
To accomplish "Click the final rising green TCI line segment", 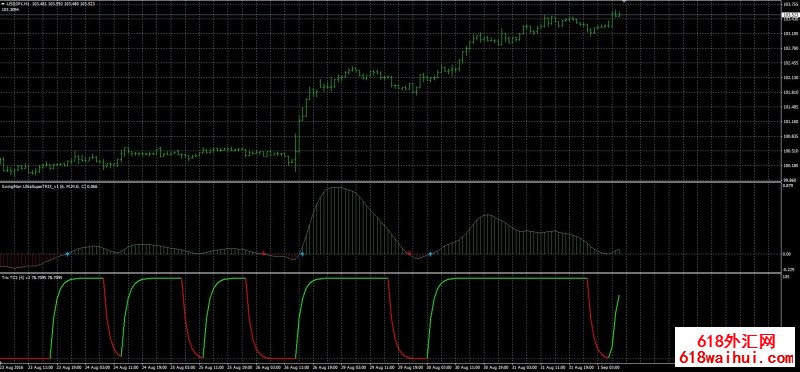I will point(614,326).
